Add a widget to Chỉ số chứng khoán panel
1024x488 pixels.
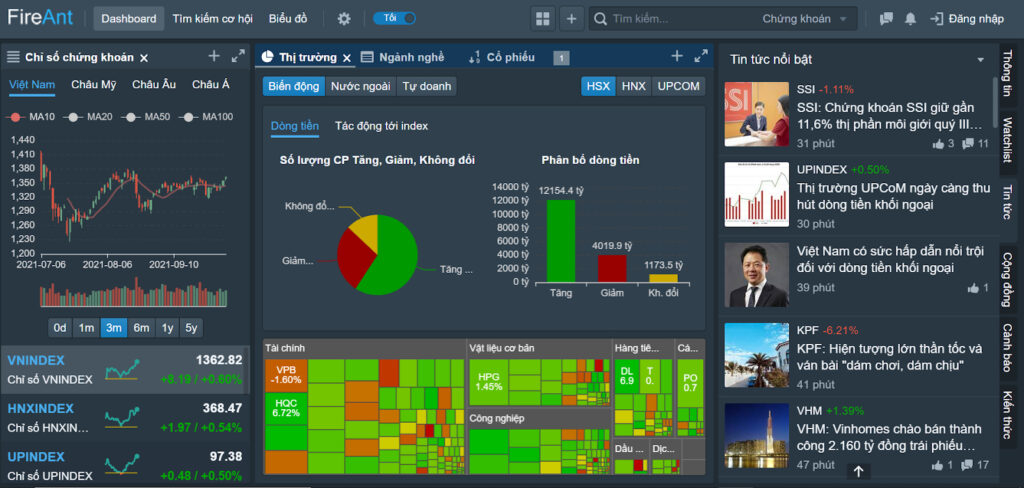click(x=214, y=56)
